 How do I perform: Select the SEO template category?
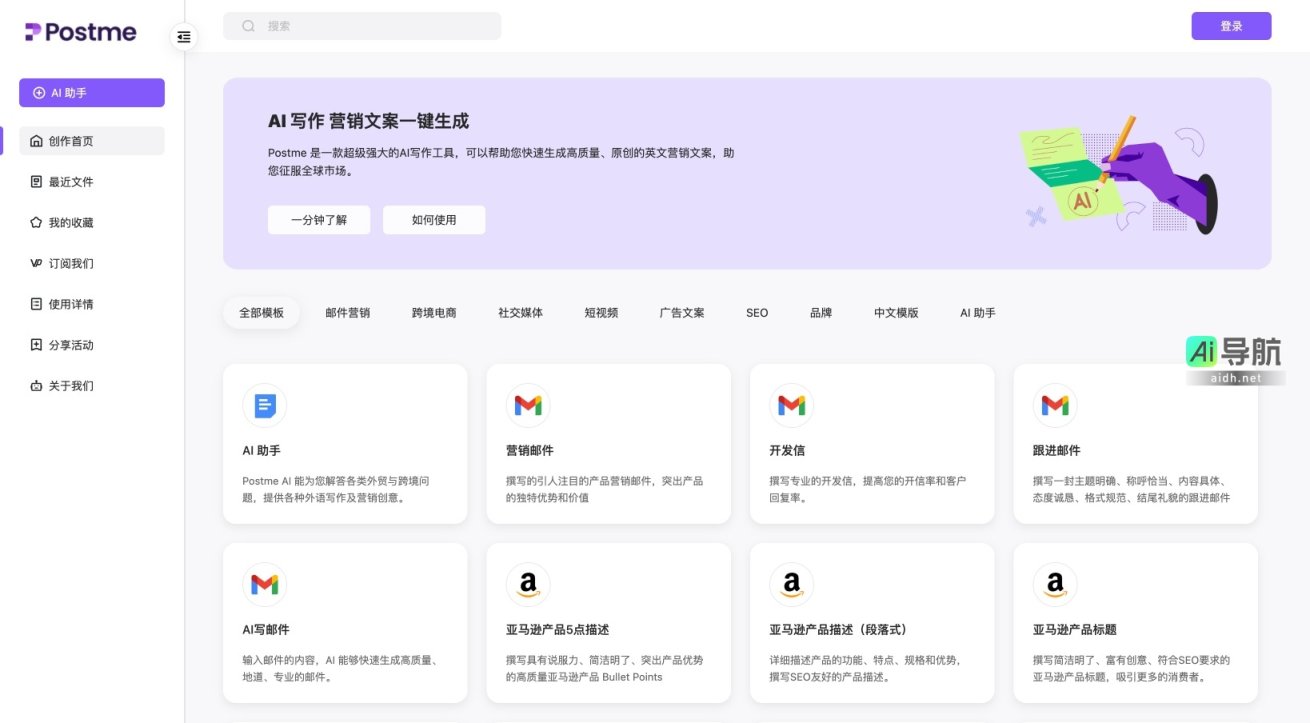click(x=756, y=312)
